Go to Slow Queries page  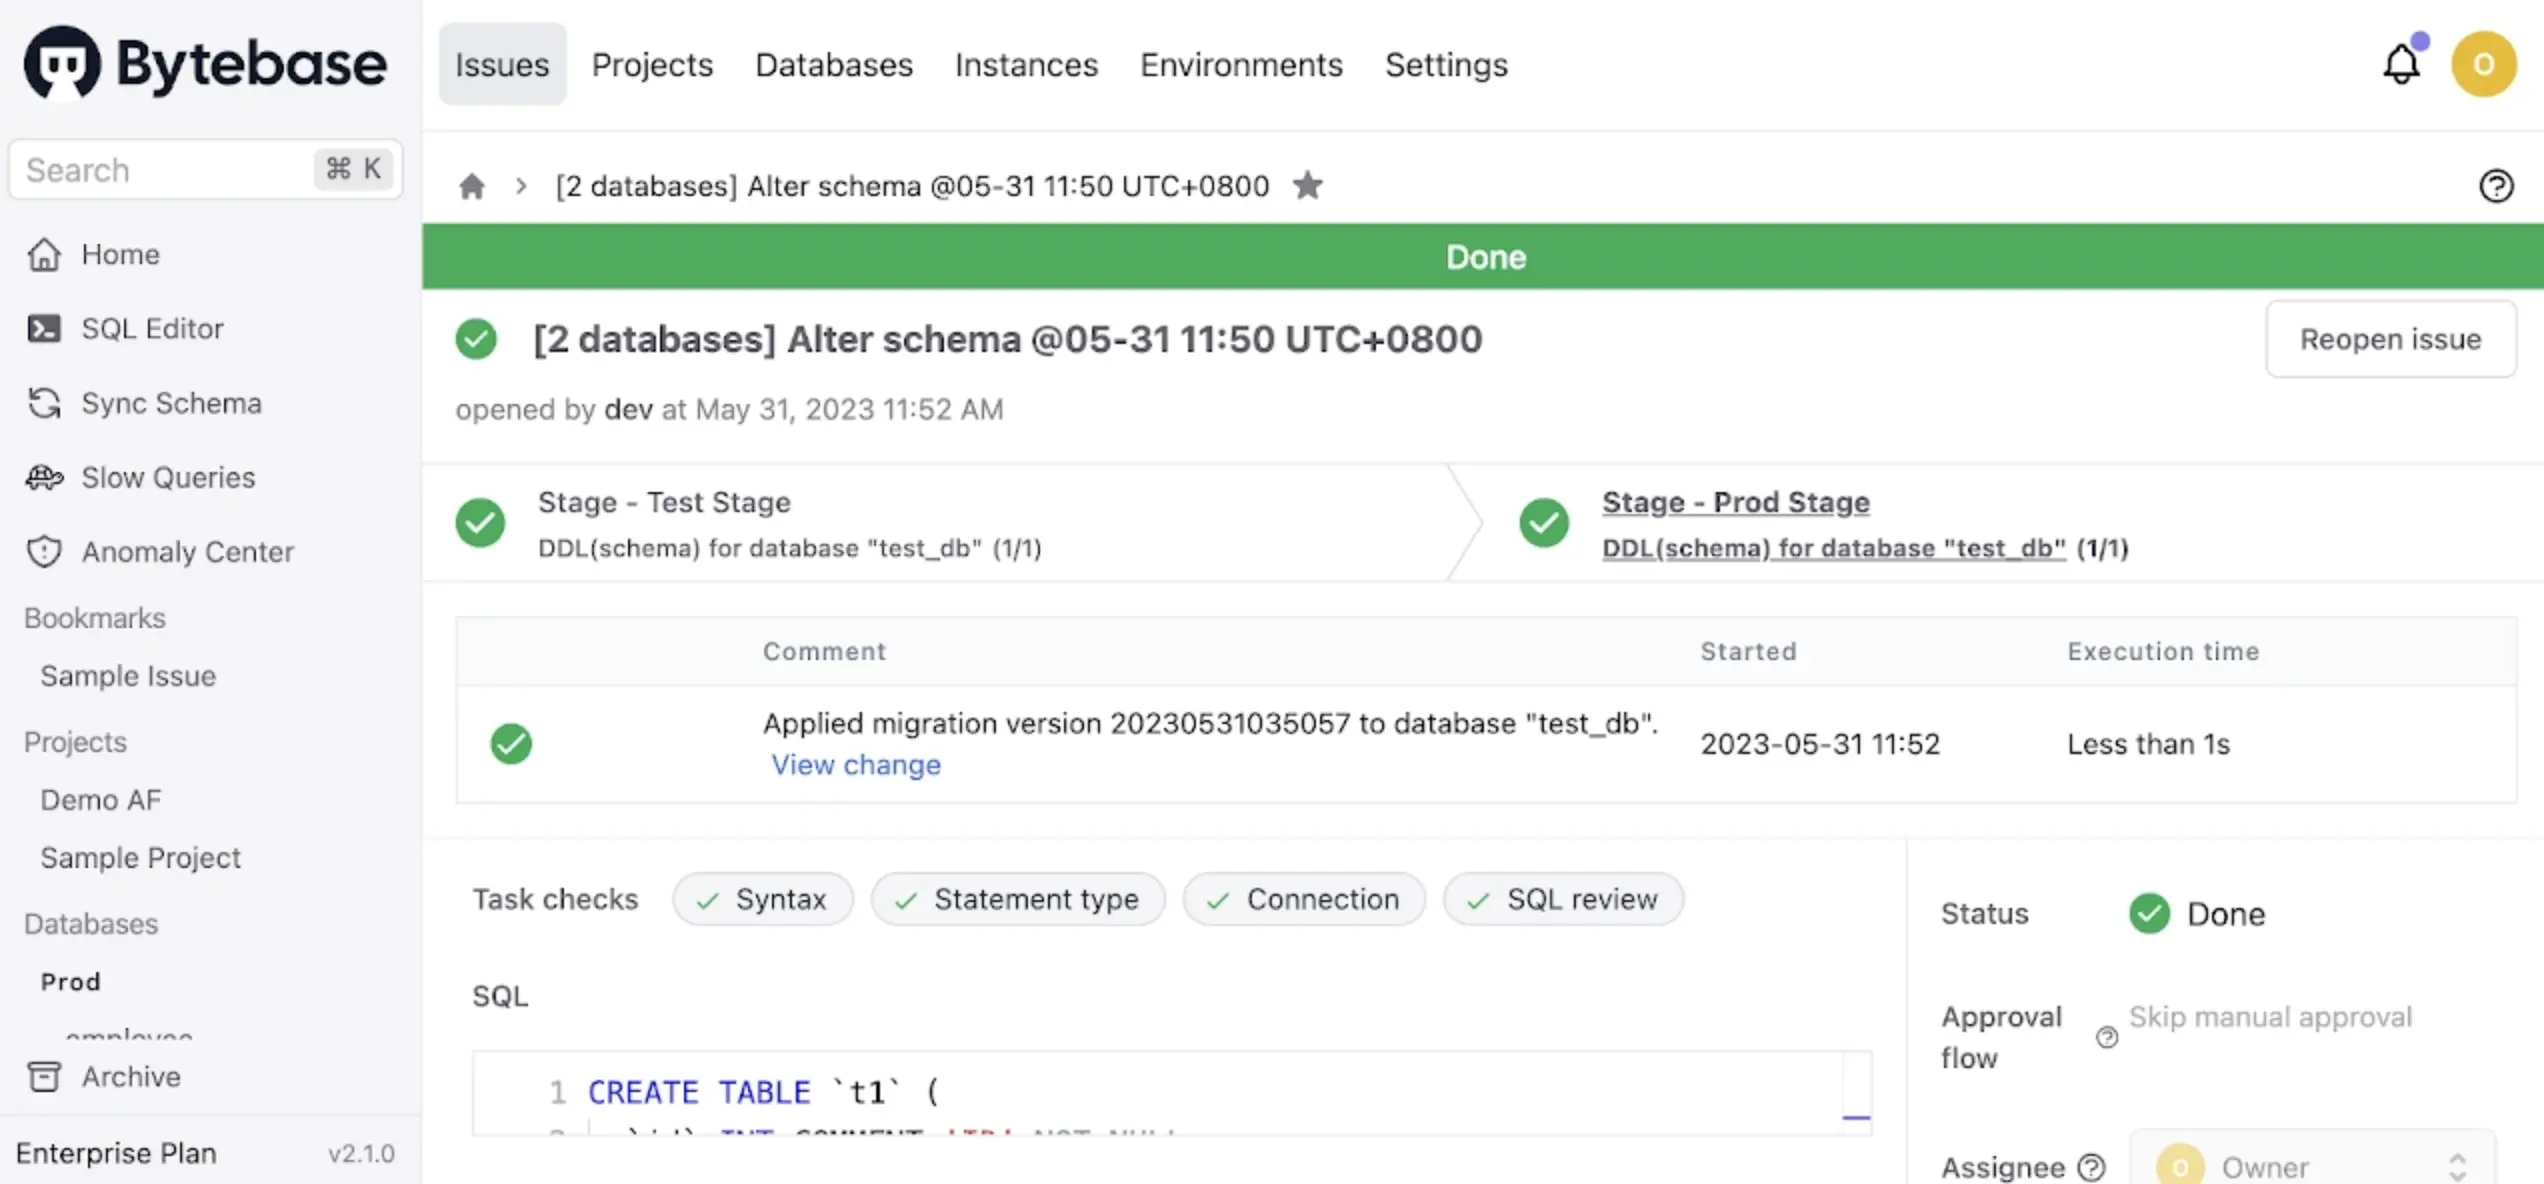(x=168, y=478)
